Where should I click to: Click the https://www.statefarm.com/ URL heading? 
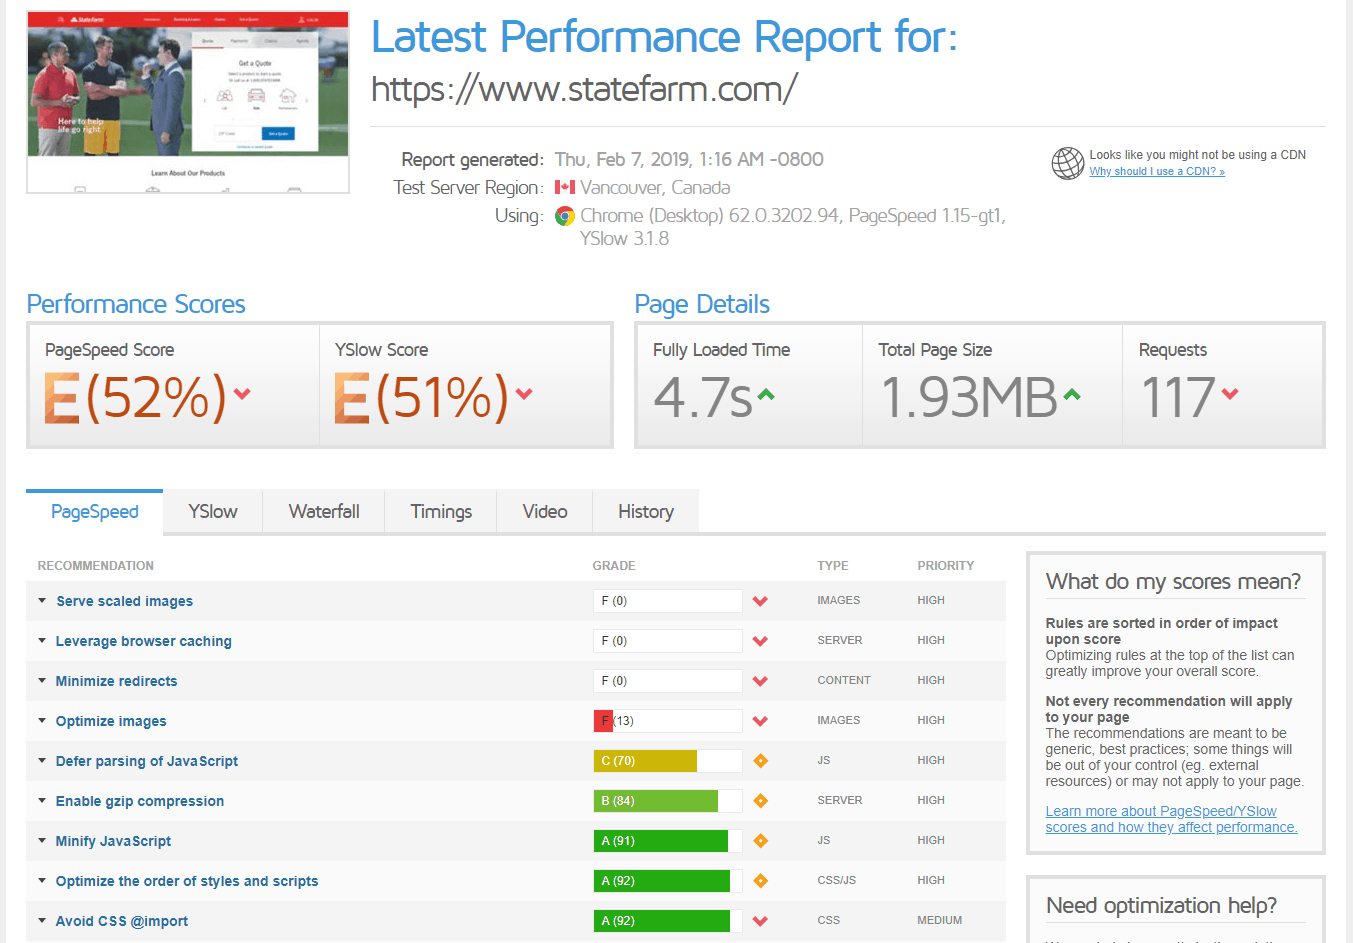tap(584, 89)
